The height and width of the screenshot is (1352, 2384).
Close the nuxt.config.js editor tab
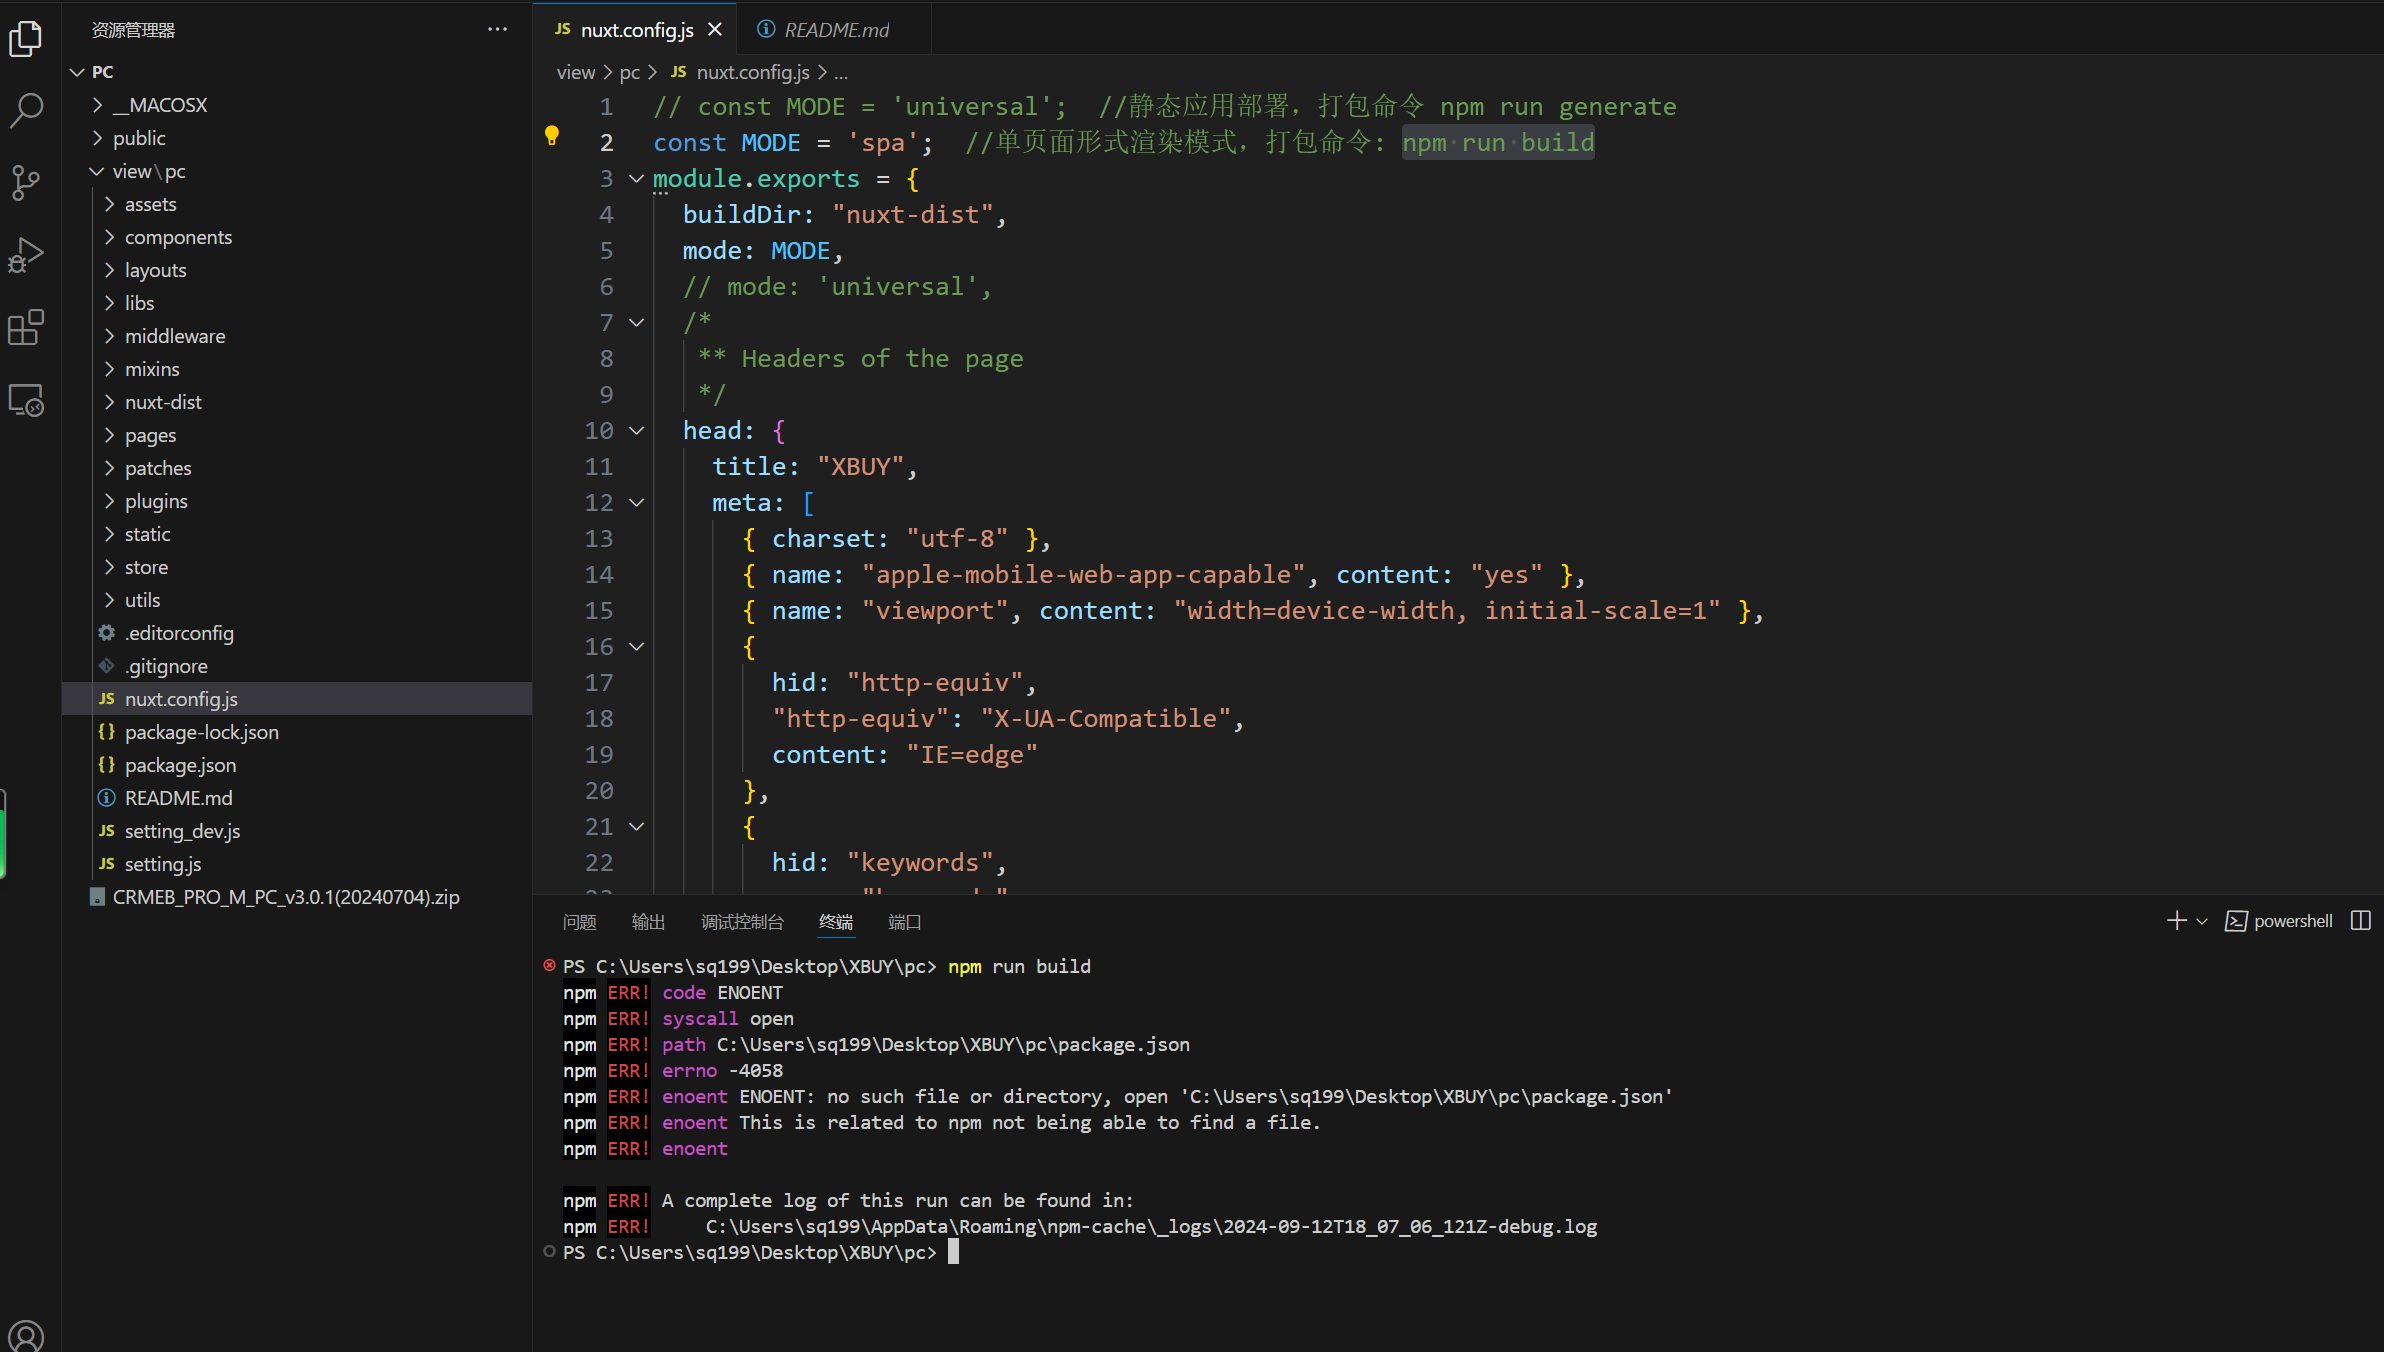[x=715, y=30]
